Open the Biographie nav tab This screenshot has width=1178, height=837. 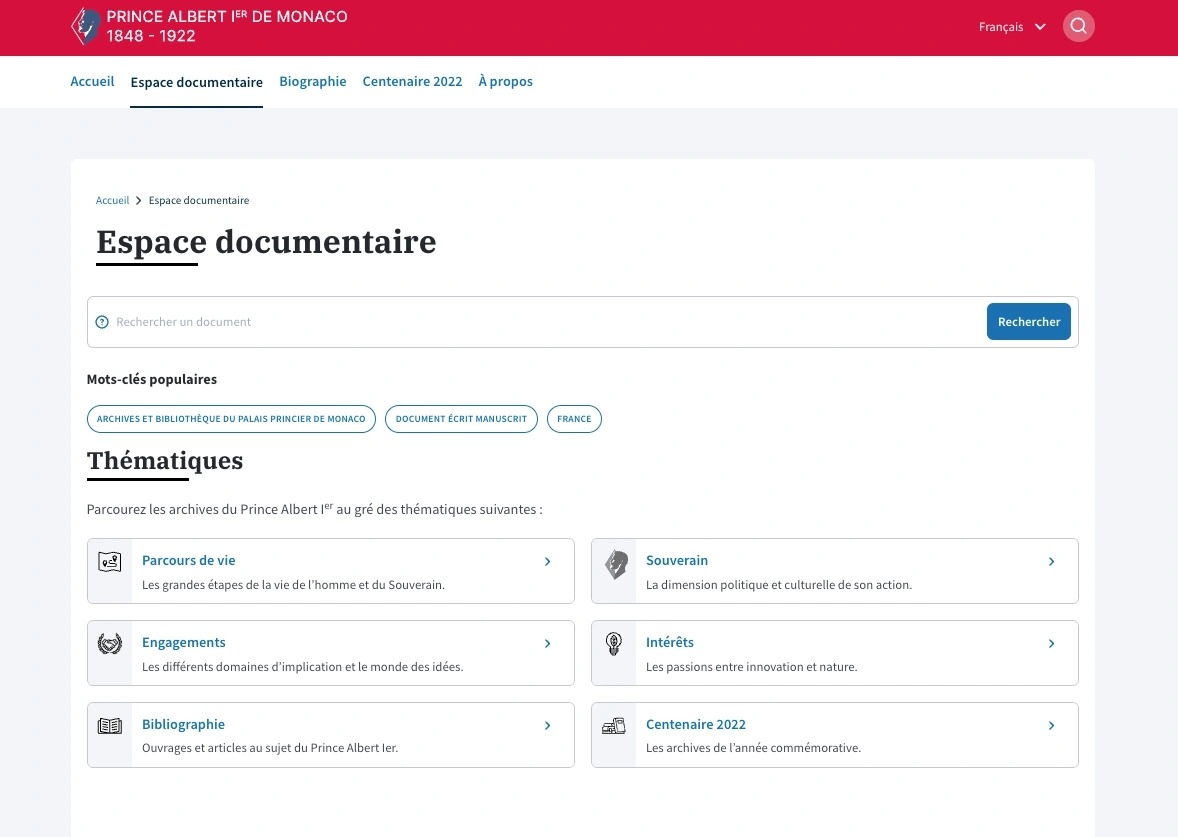tap(313, 81)
